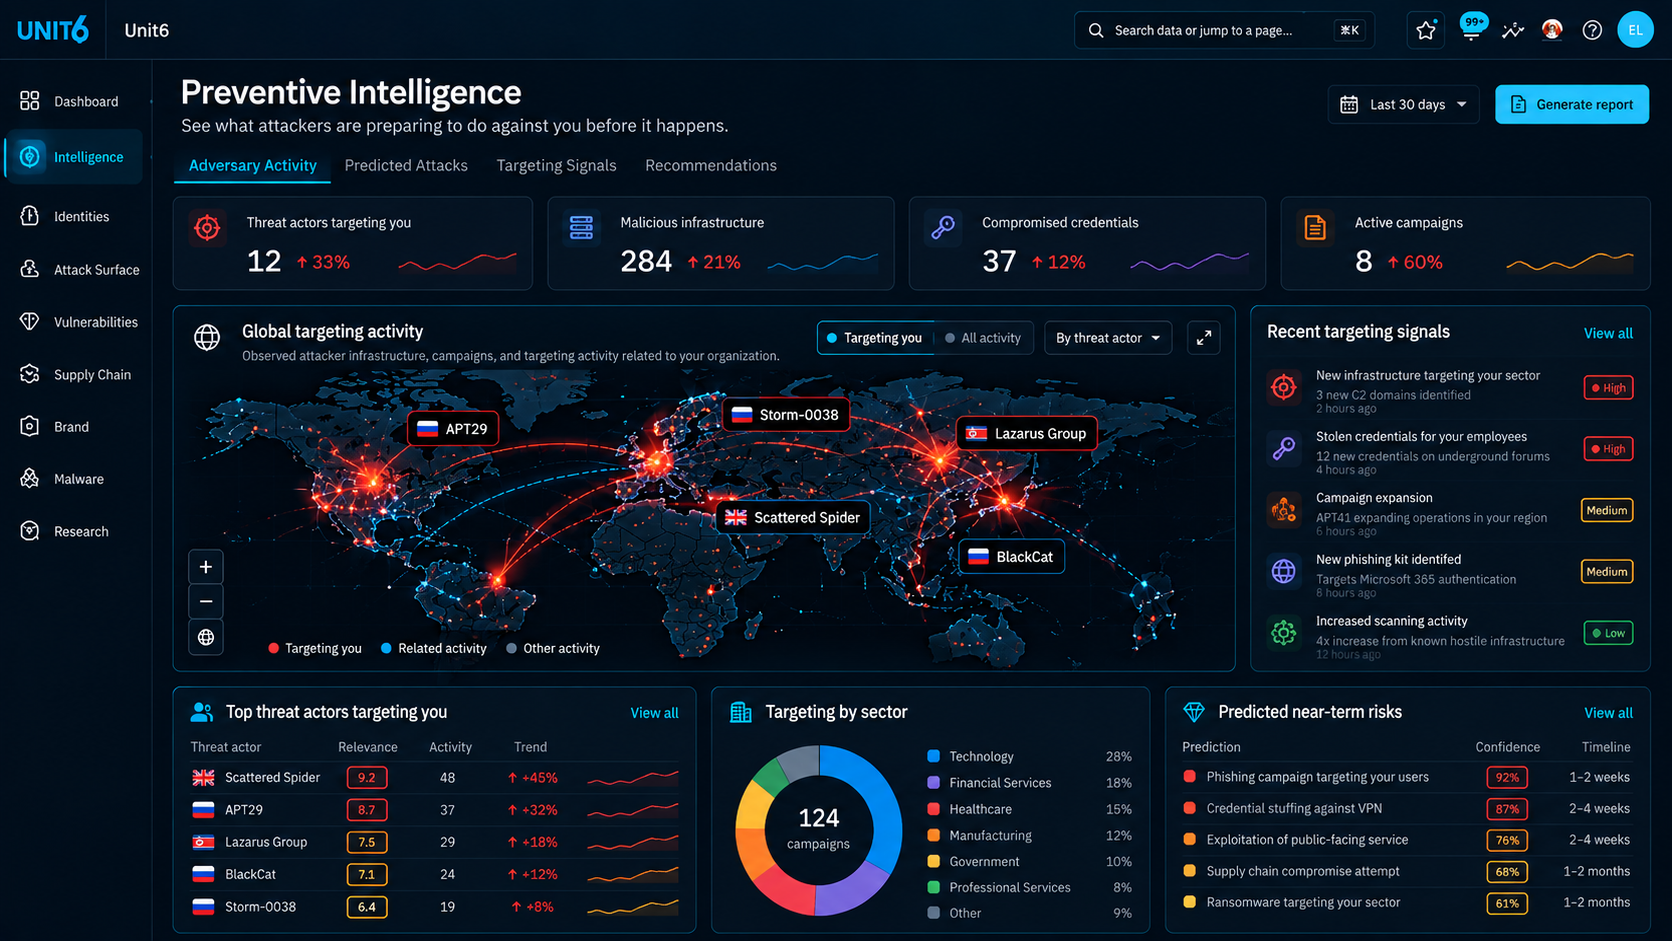Expand the global map to fullscreen
The height and width of the screenshot is (941, 1672).
(x=1204, y=338)
